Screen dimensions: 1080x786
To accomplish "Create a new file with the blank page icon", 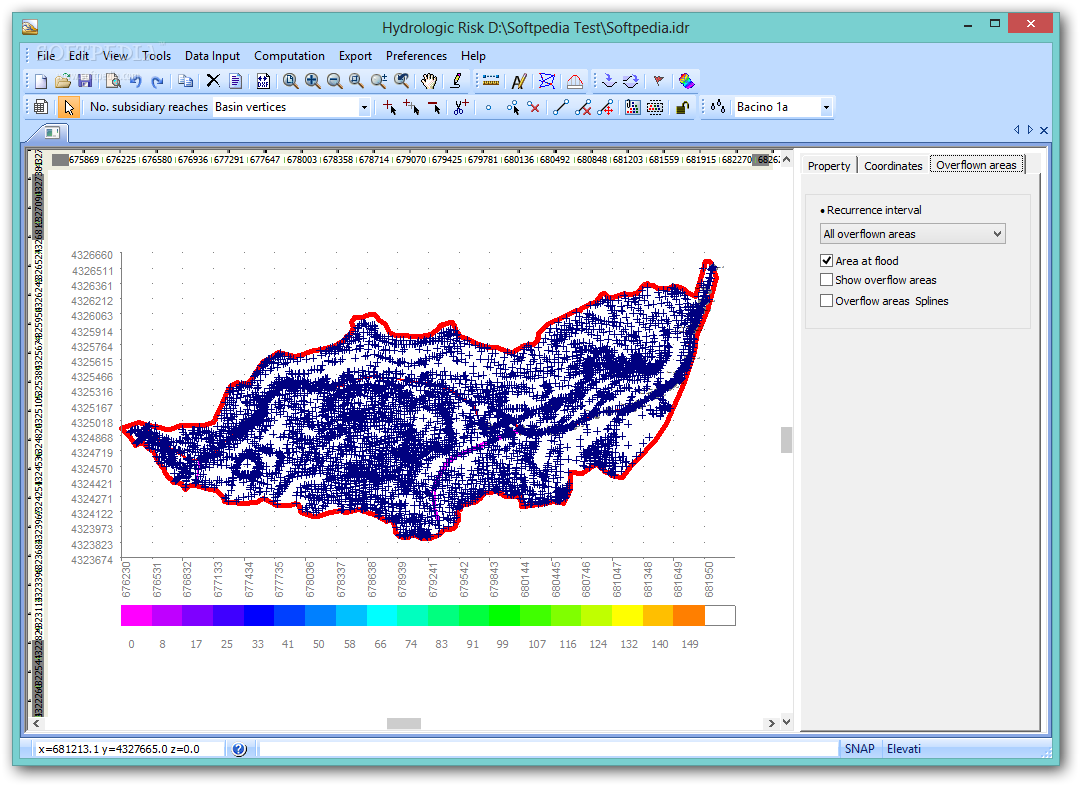I will click(x=41, y=81).
